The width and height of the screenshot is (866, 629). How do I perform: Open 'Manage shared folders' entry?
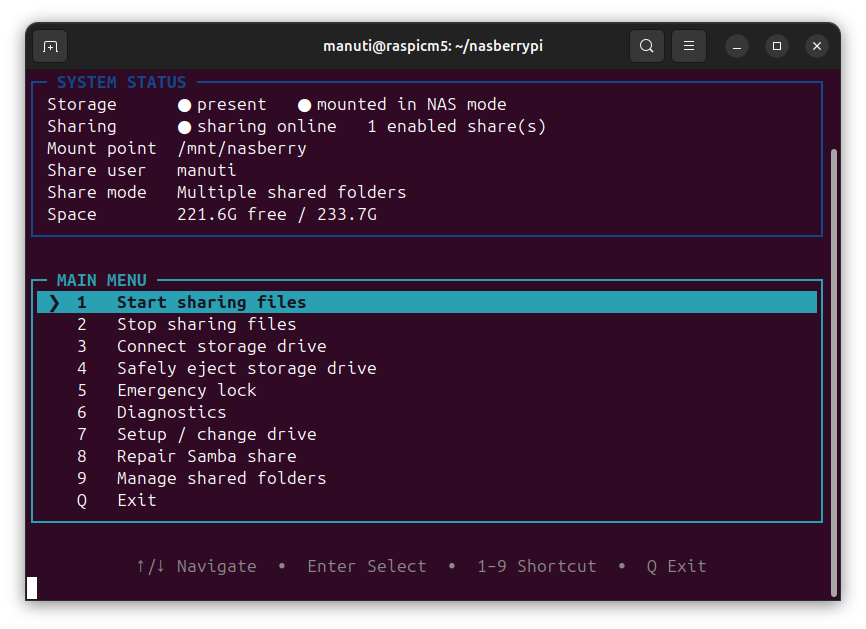[426, 478]
